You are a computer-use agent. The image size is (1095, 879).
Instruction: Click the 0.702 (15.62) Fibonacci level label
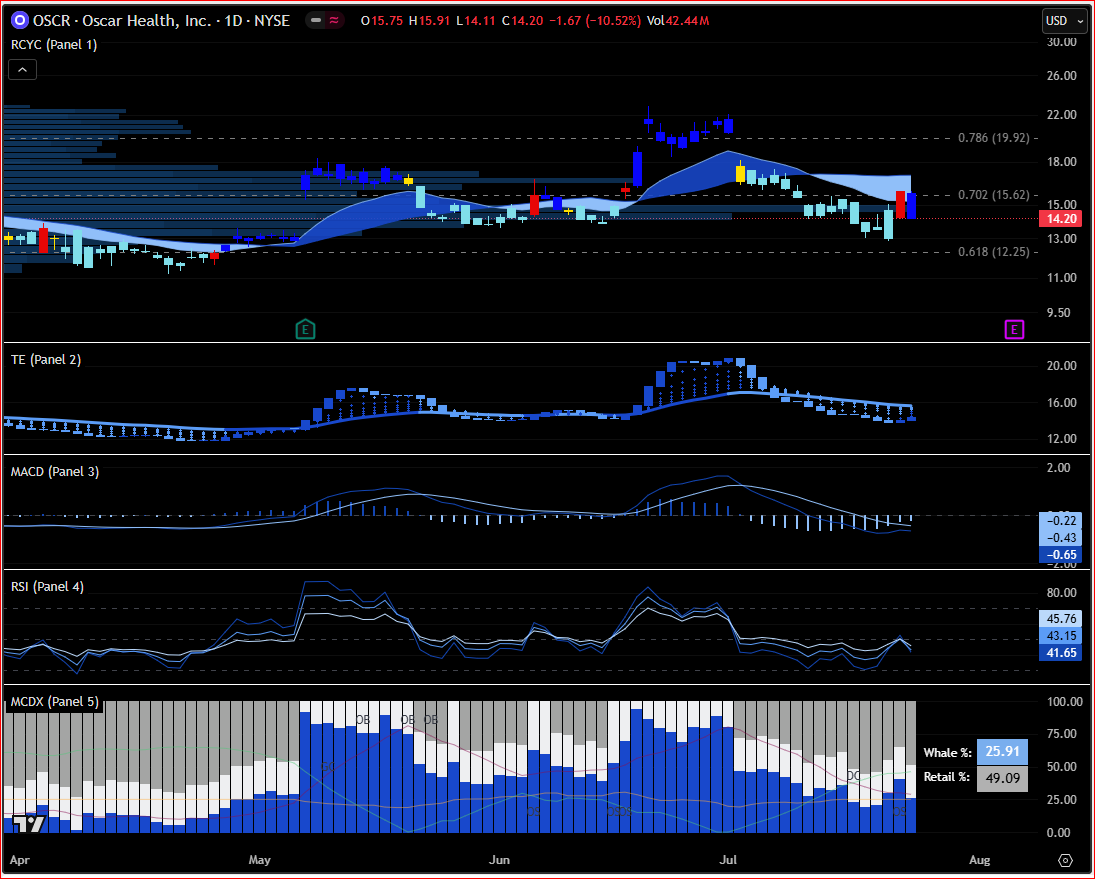993,195
